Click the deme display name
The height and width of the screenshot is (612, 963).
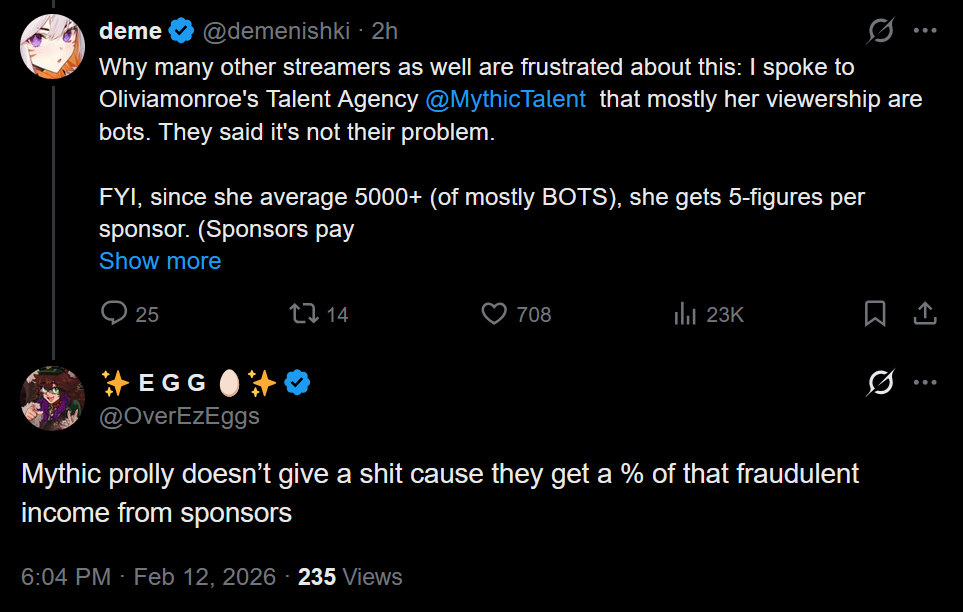(x=130, y=31)
